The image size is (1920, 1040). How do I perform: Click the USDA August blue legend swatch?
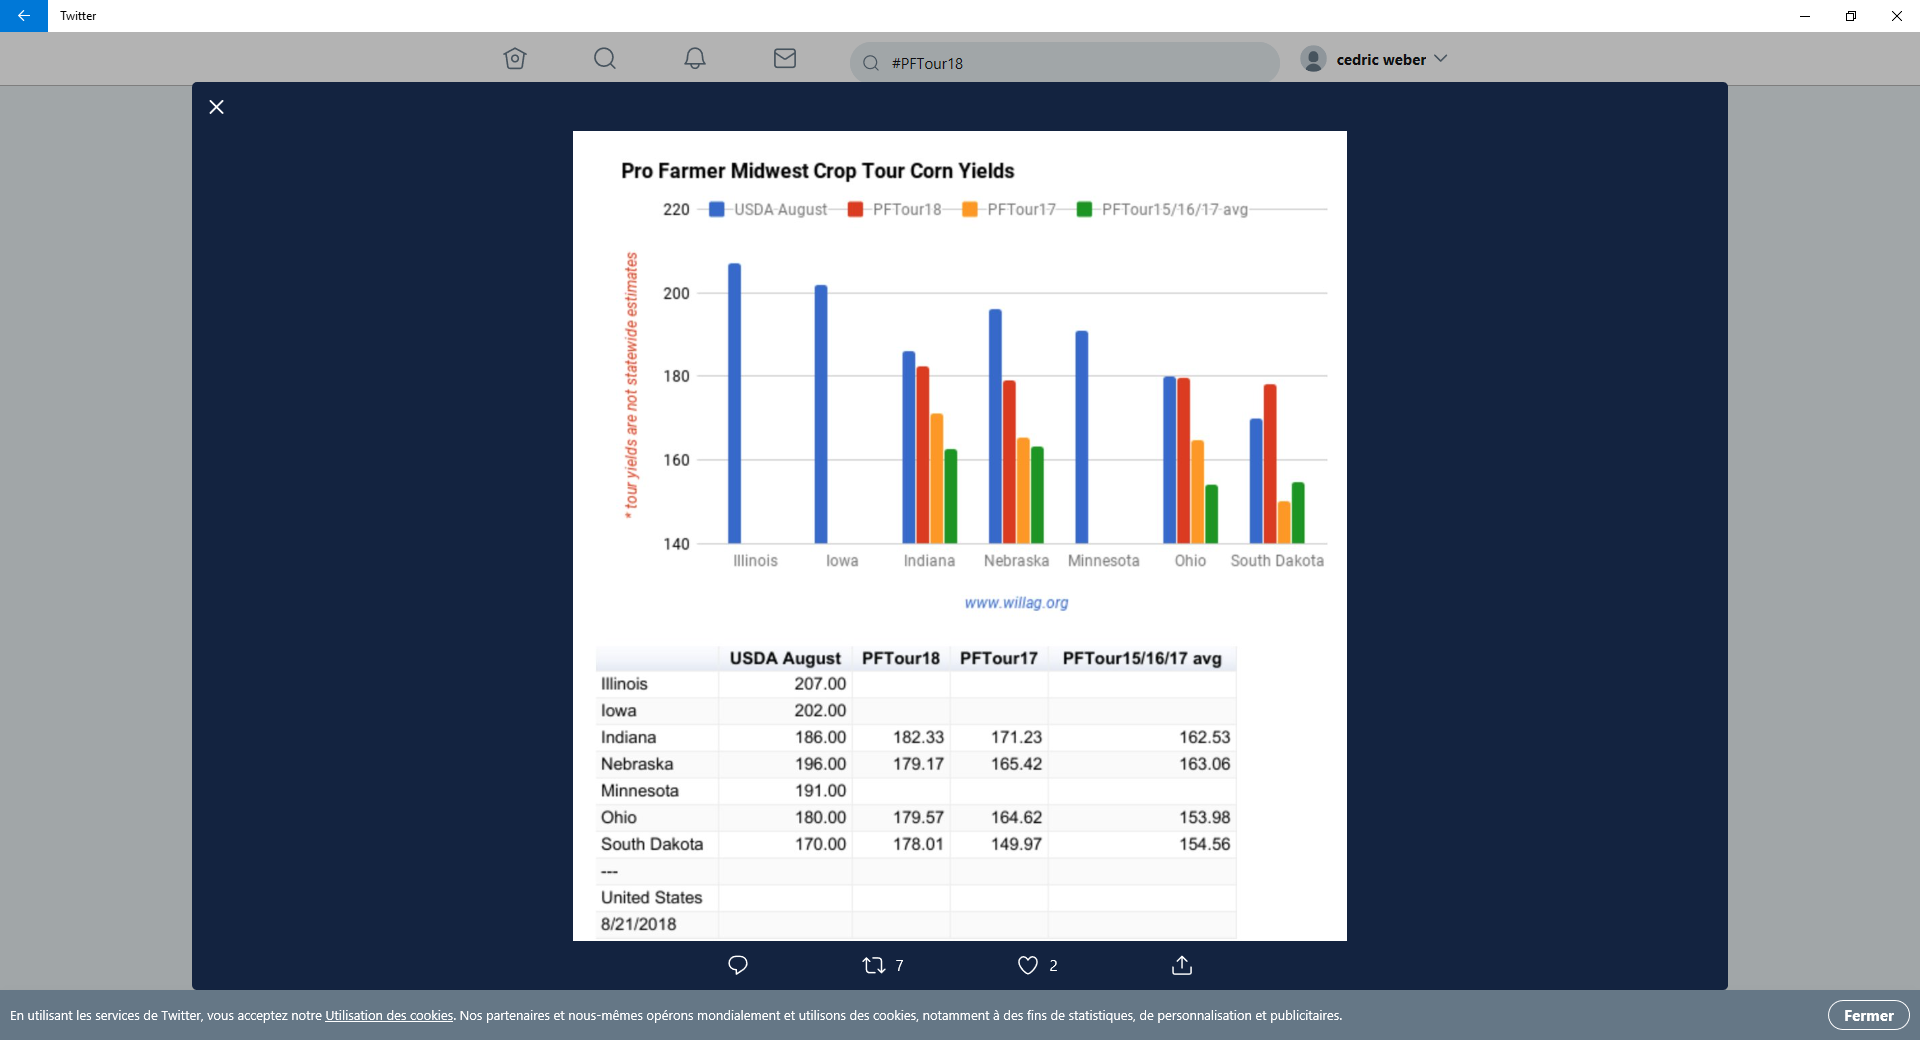(x=716, y=209)
